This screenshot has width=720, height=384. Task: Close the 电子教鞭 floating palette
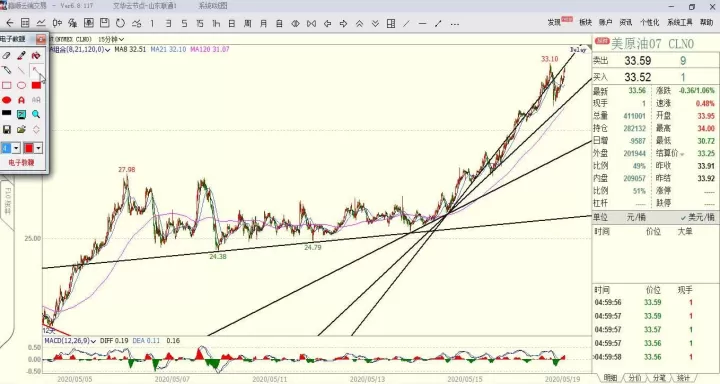(40, 40)
